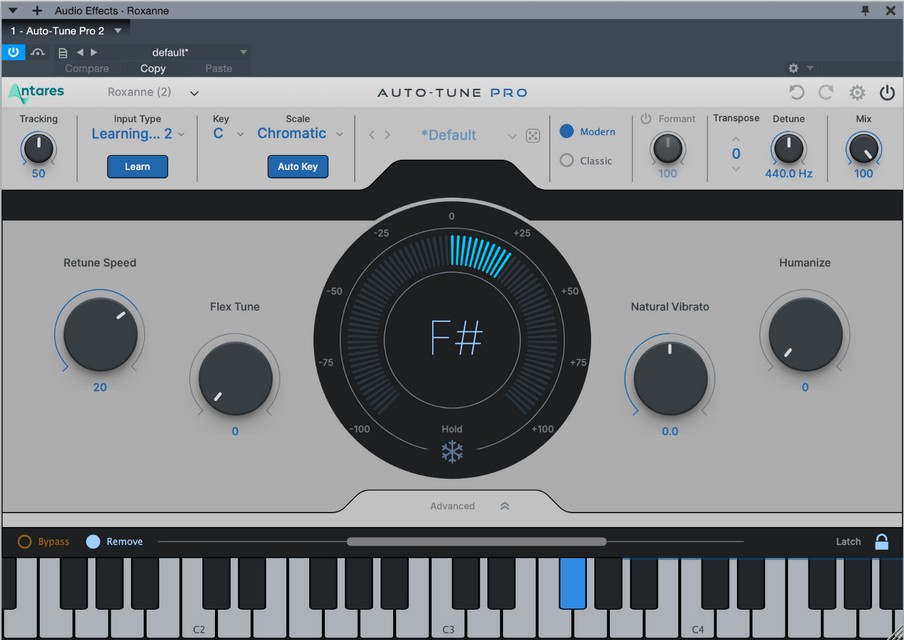Click the C2 piano key
Screen dimensions: 904x640
[x=199, y=623]
